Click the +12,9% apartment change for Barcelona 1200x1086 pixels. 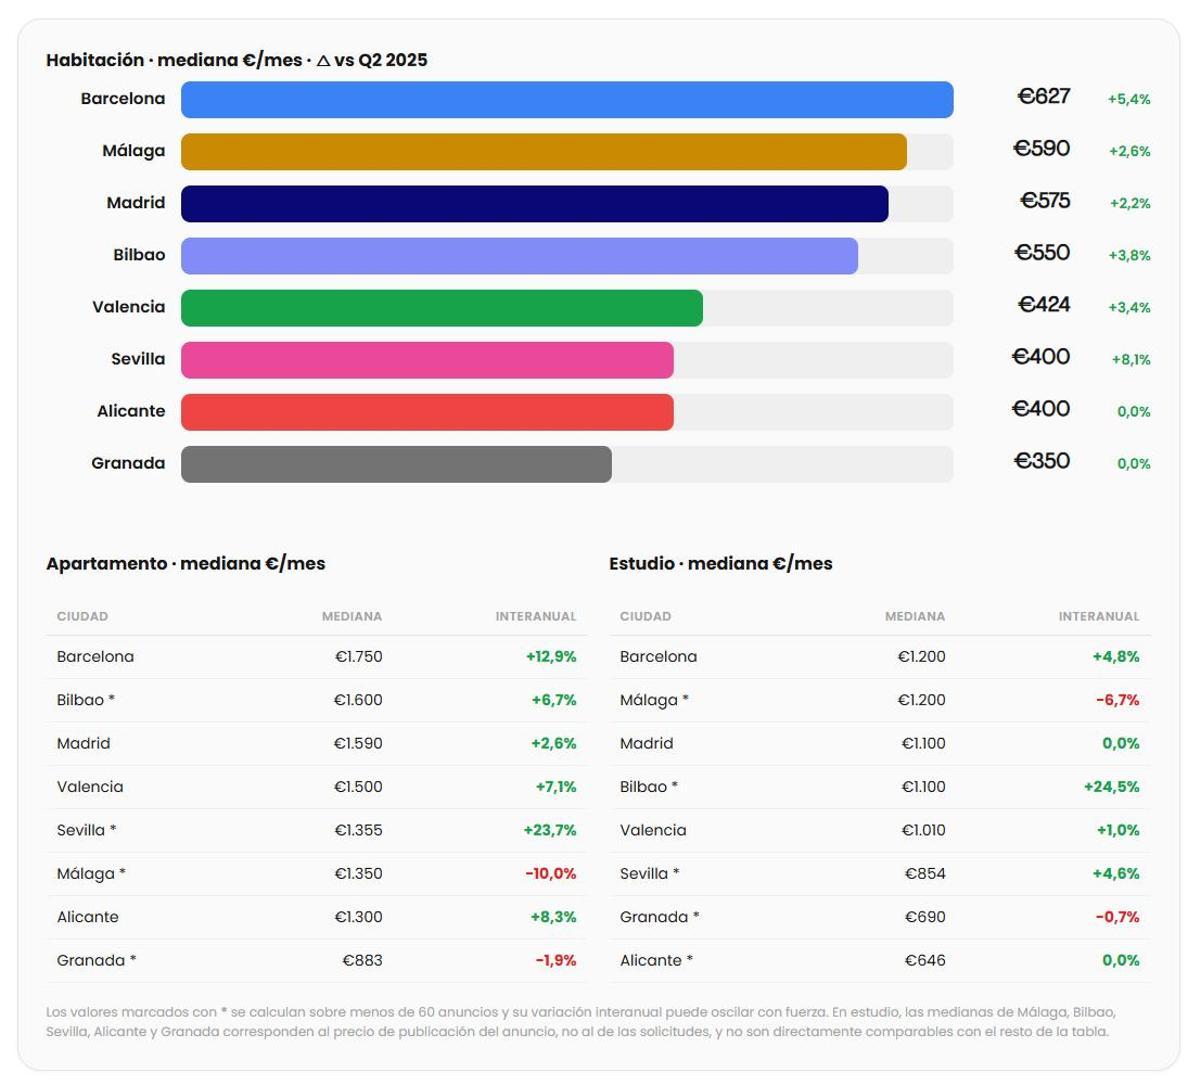point(551,657)
